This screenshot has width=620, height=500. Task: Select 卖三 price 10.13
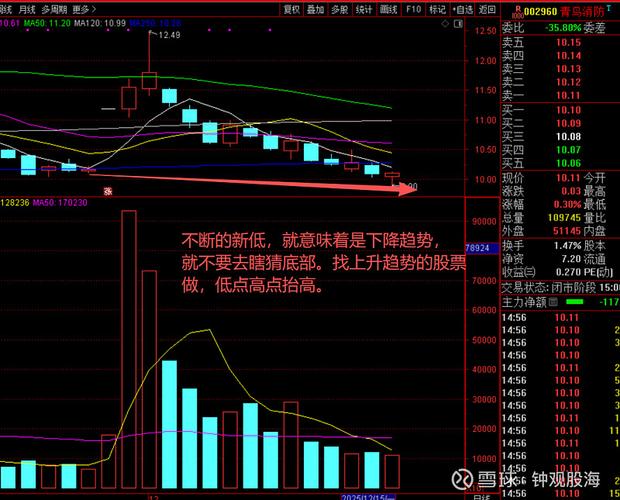[568, 69]
